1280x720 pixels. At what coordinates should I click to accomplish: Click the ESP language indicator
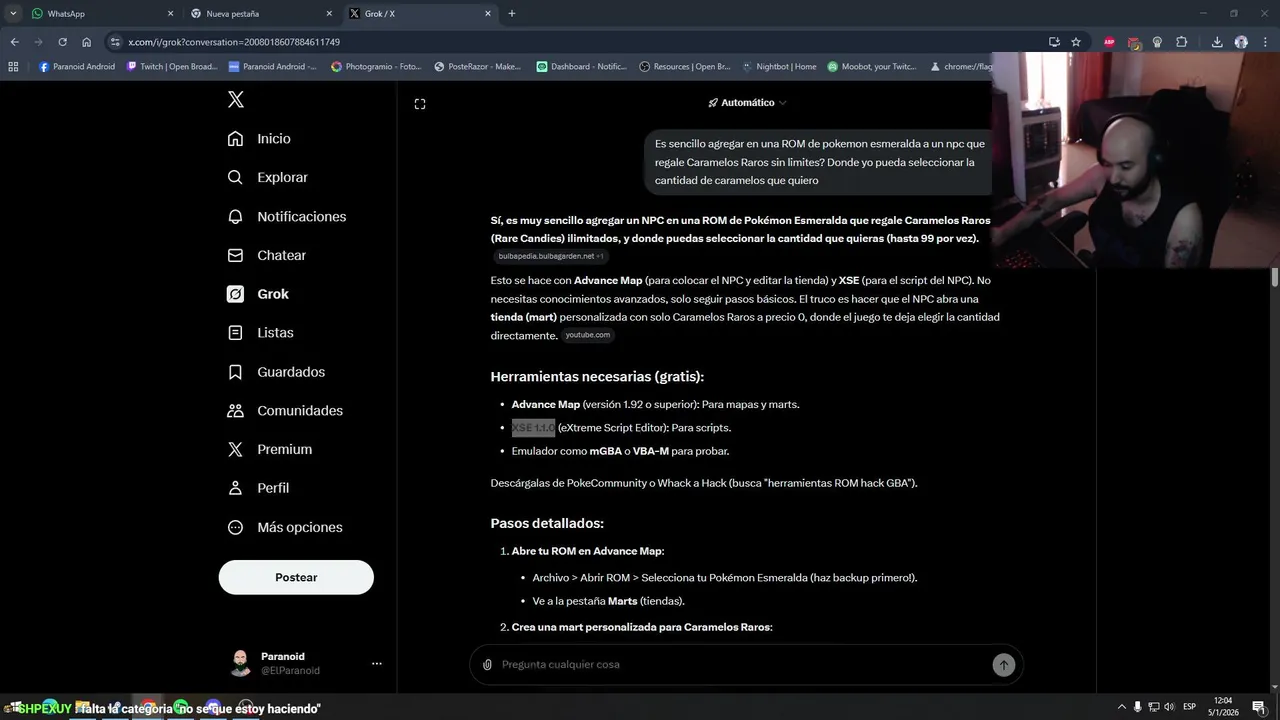pos(1189,707)
